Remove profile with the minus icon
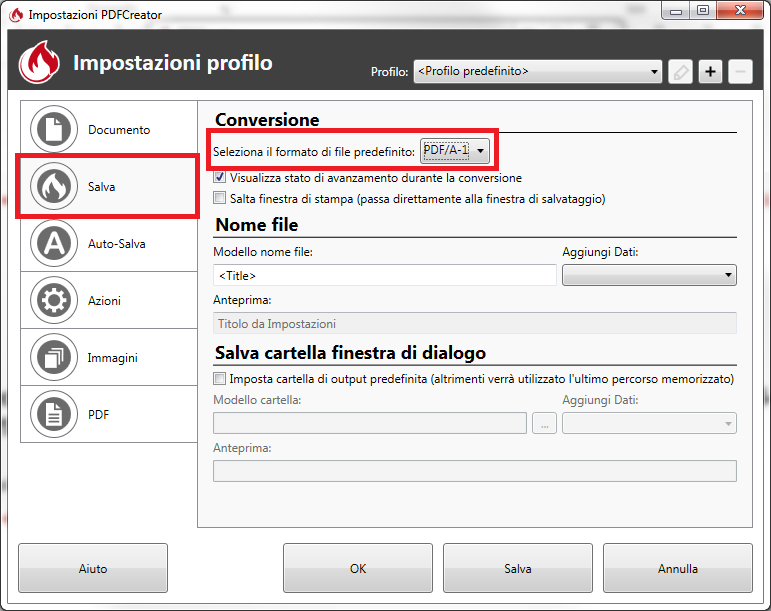The height and width of the screenshot is (611, 771). pos(741,72)
